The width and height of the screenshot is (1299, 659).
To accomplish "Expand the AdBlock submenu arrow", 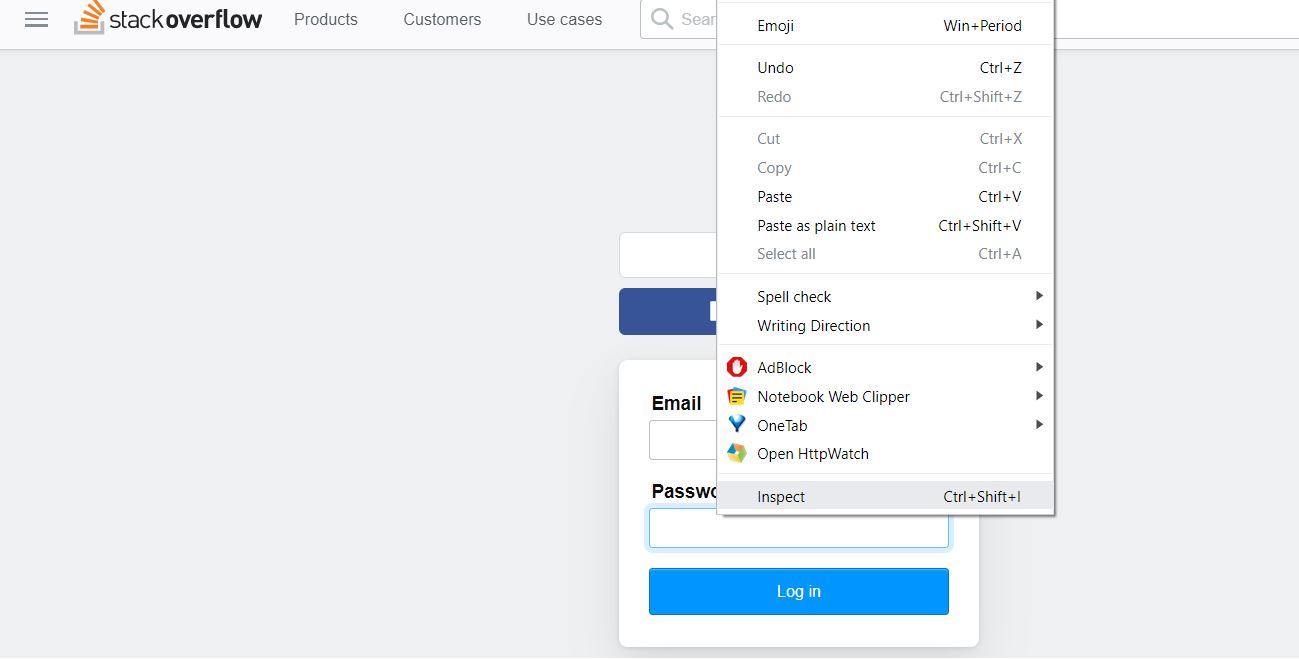I will tap(1039, 367).
